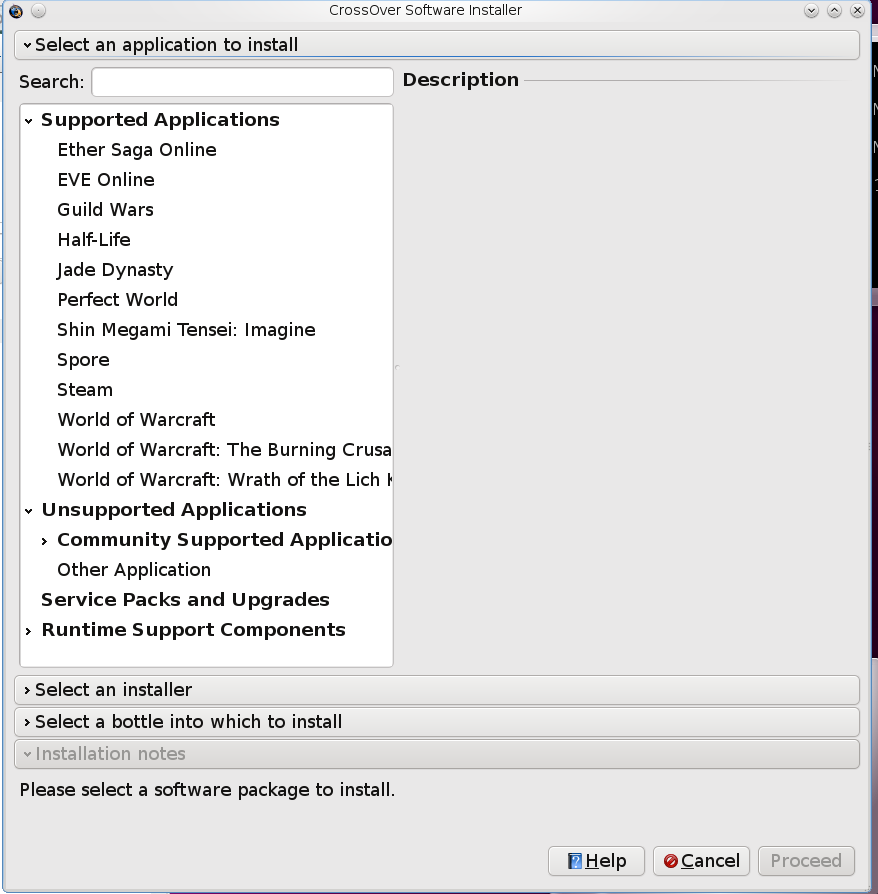Cancel the software installer

click(701, 860)
